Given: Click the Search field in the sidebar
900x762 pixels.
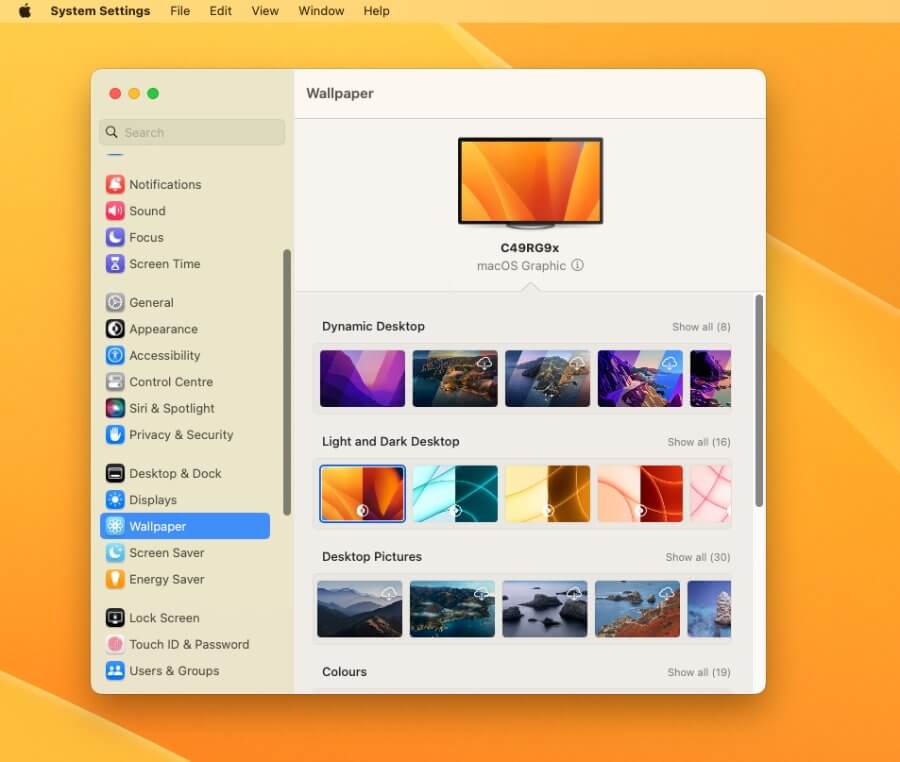Looking at the screenshot, I should (x=191, y=132).
